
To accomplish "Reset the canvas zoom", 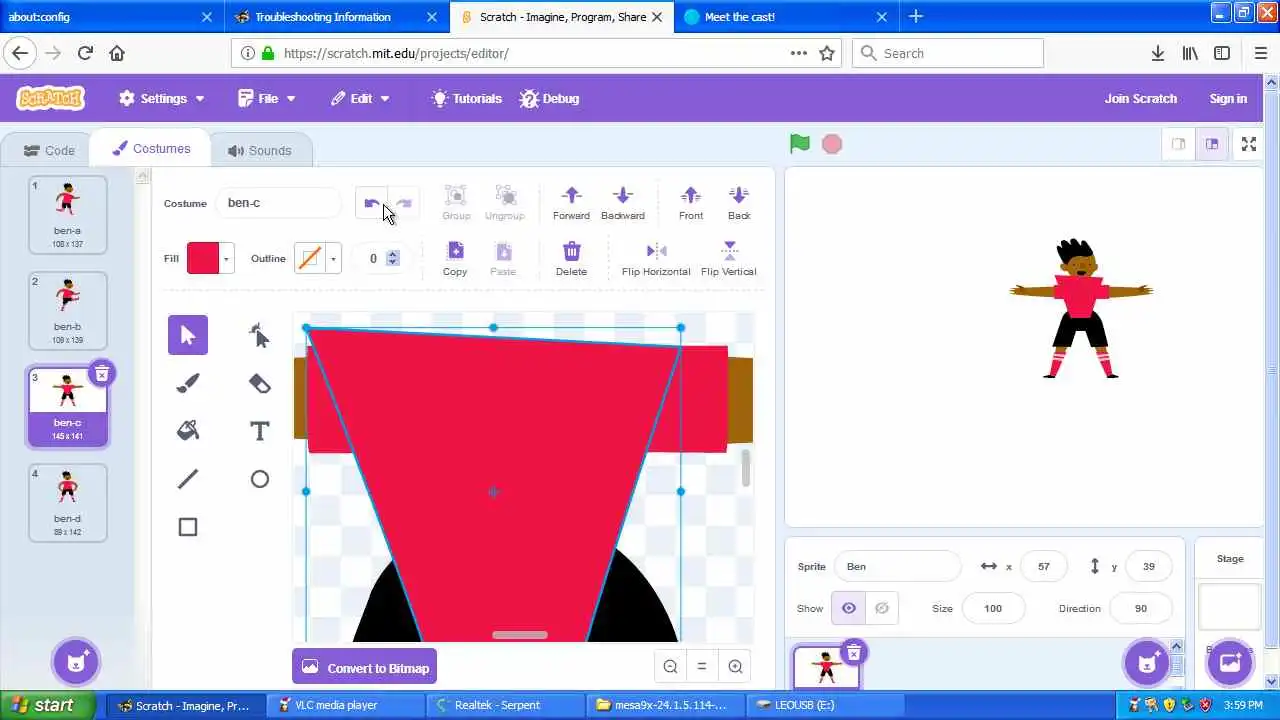I will coord(702,667).
